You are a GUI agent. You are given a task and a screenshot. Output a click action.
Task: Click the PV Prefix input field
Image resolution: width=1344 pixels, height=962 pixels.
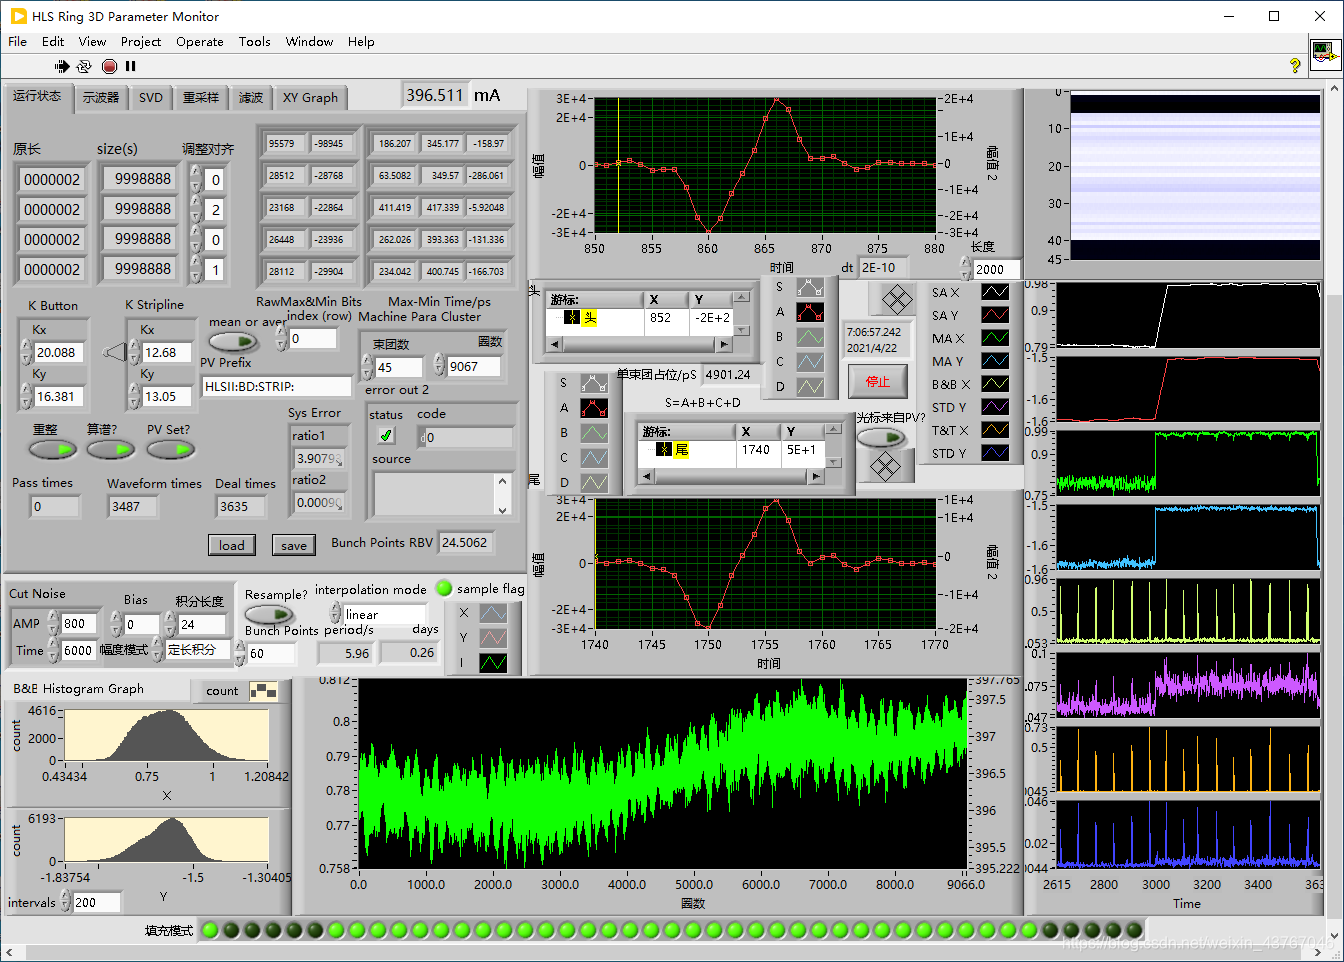(276, 386)
